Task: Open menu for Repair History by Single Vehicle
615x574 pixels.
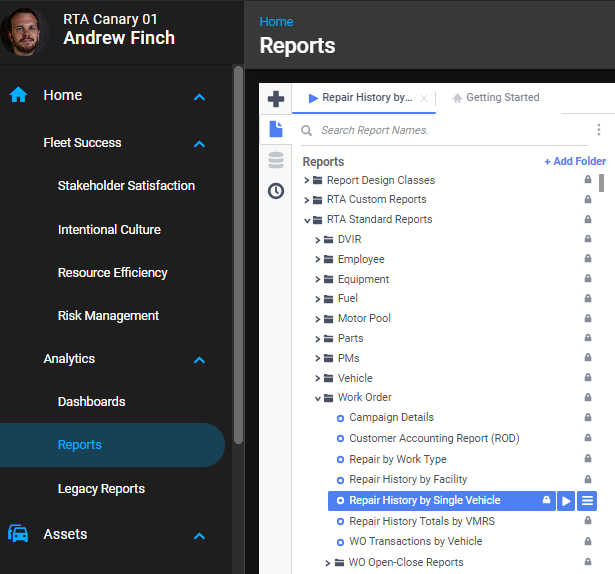Action: point(587,501)
